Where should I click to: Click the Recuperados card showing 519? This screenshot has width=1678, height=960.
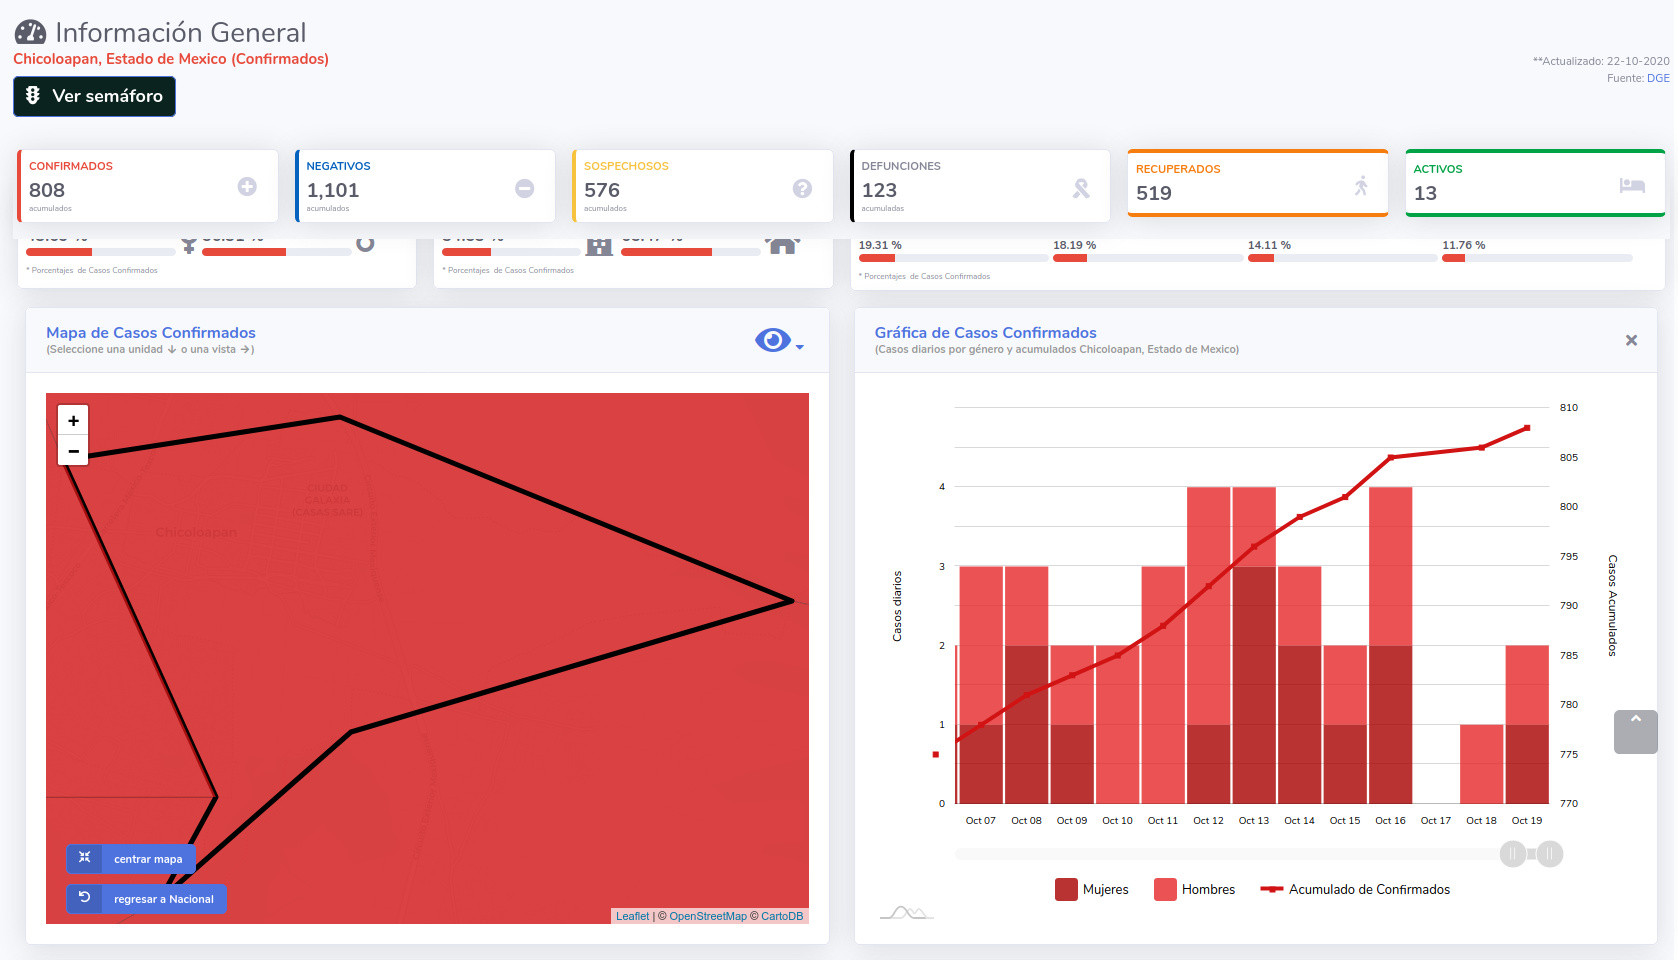[x=1258, y=183]
